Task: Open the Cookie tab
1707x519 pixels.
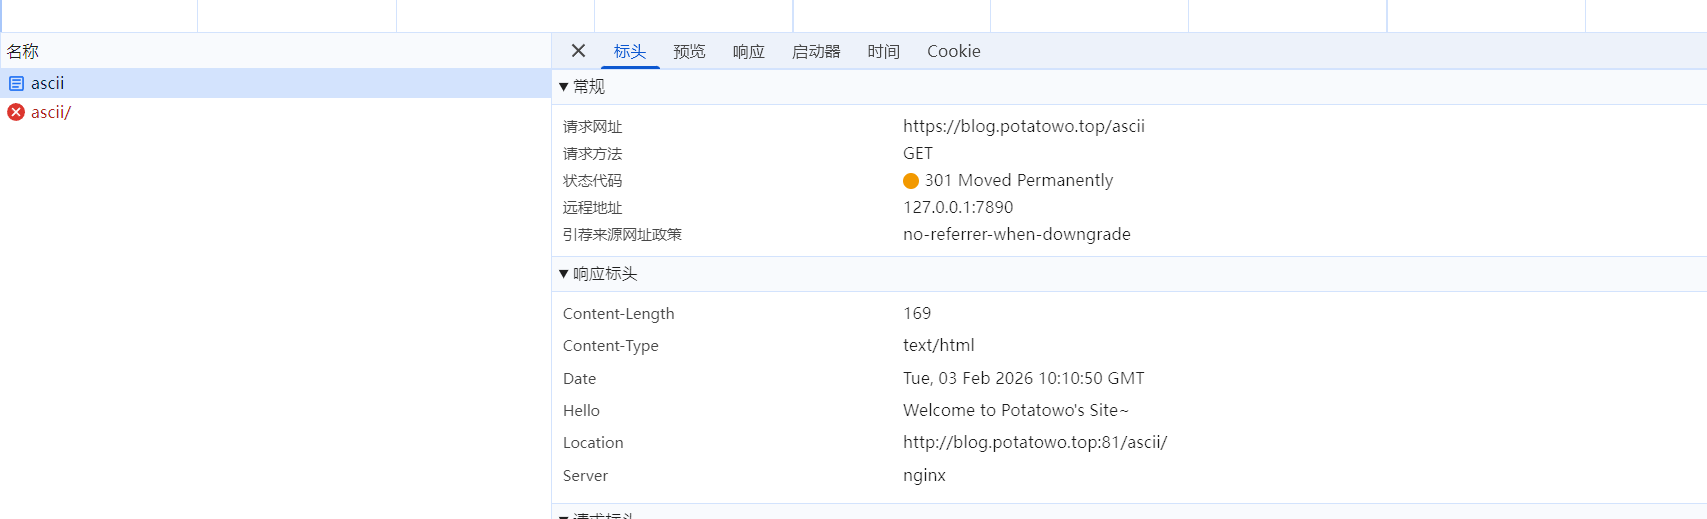Action: point(953,52)
